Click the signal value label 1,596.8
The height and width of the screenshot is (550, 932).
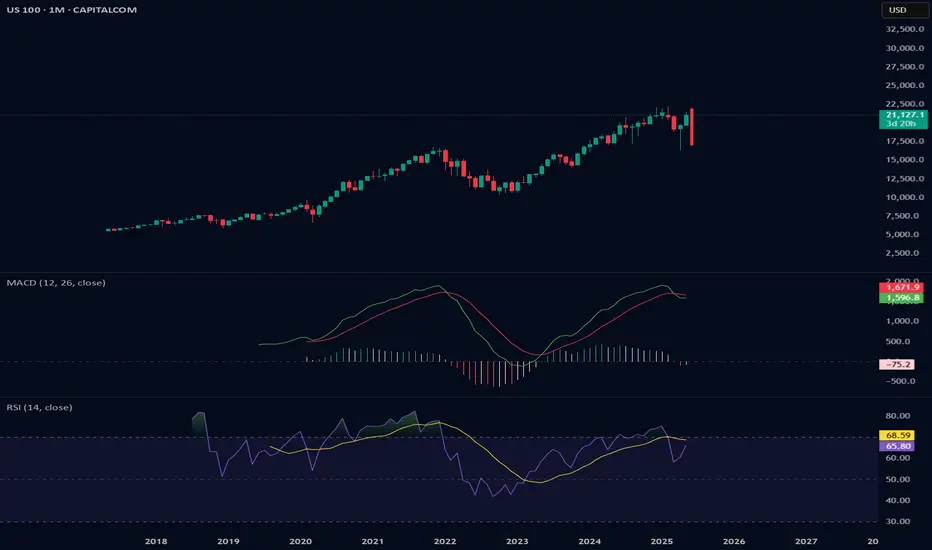901,297
